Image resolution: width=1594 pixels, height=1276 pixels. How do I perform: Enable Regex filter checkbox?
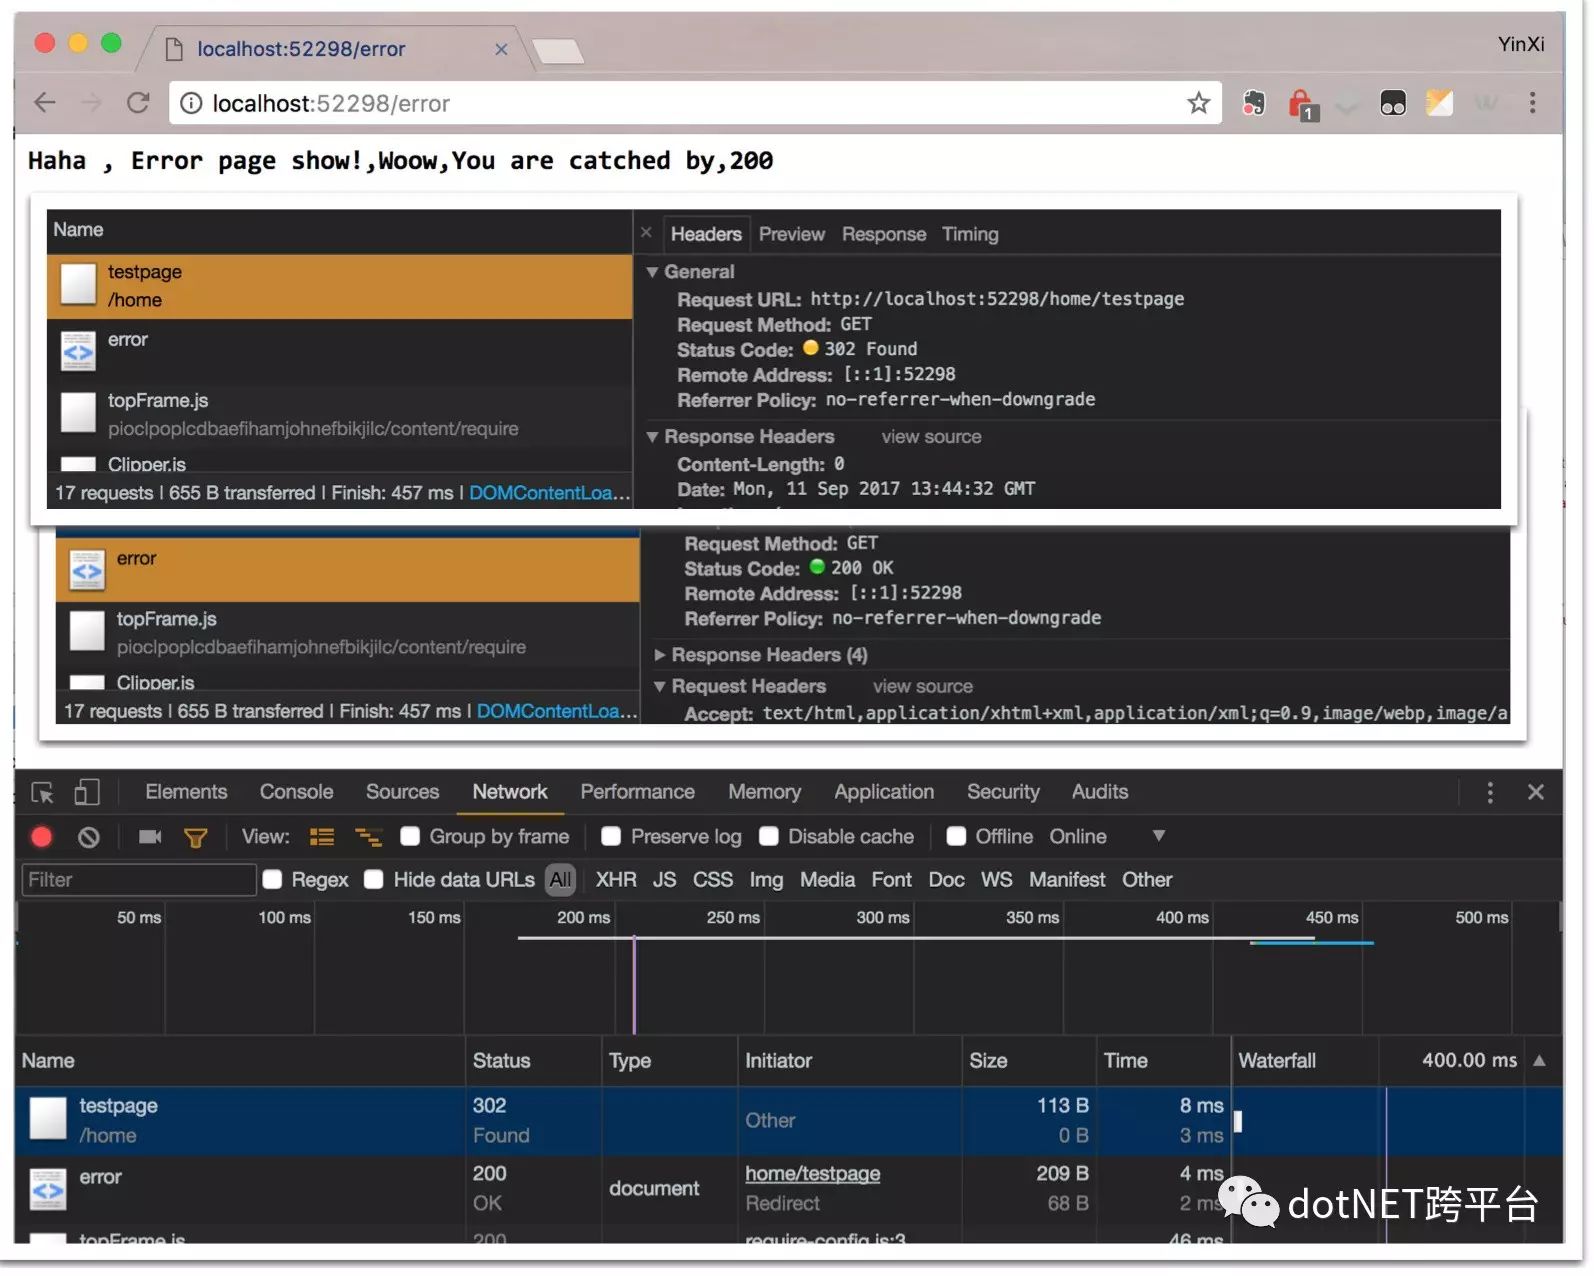tap(272, 880)
